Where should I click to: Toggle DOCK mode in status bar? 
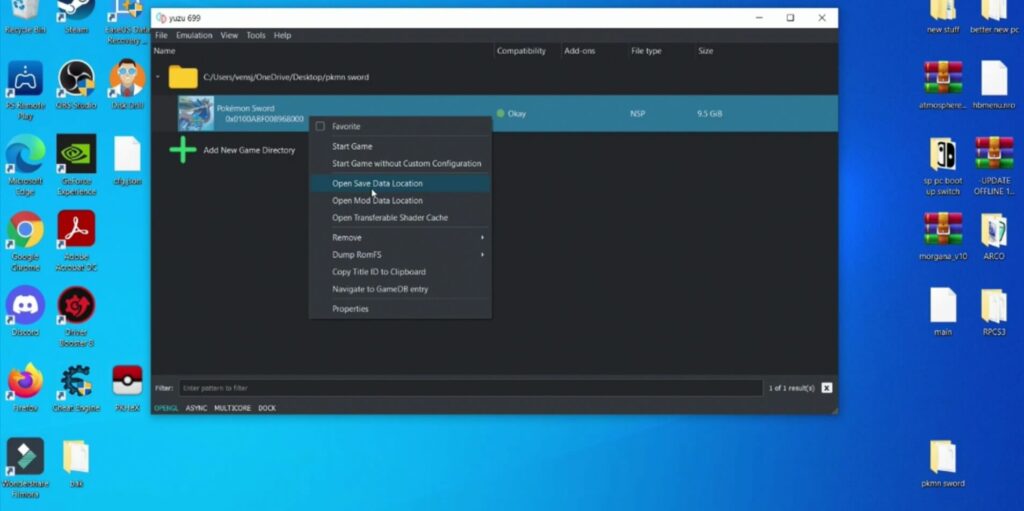point(266,408)
